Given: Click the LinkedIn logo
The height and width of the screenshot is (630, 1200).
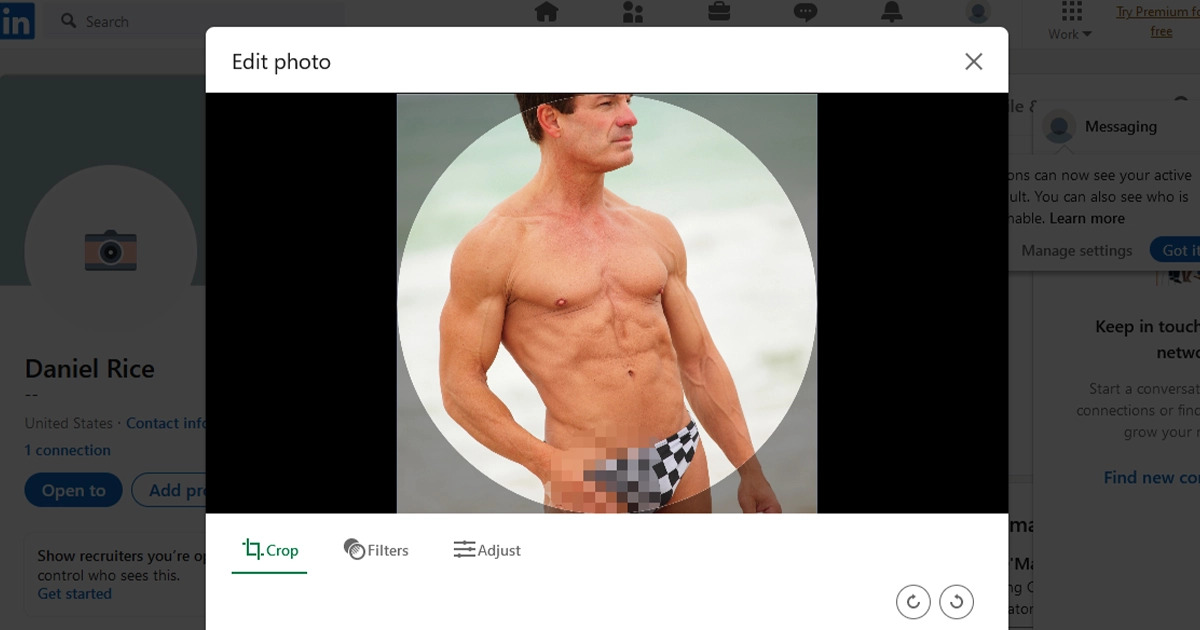Looking at the screenshot, I should tap(19, 20).
